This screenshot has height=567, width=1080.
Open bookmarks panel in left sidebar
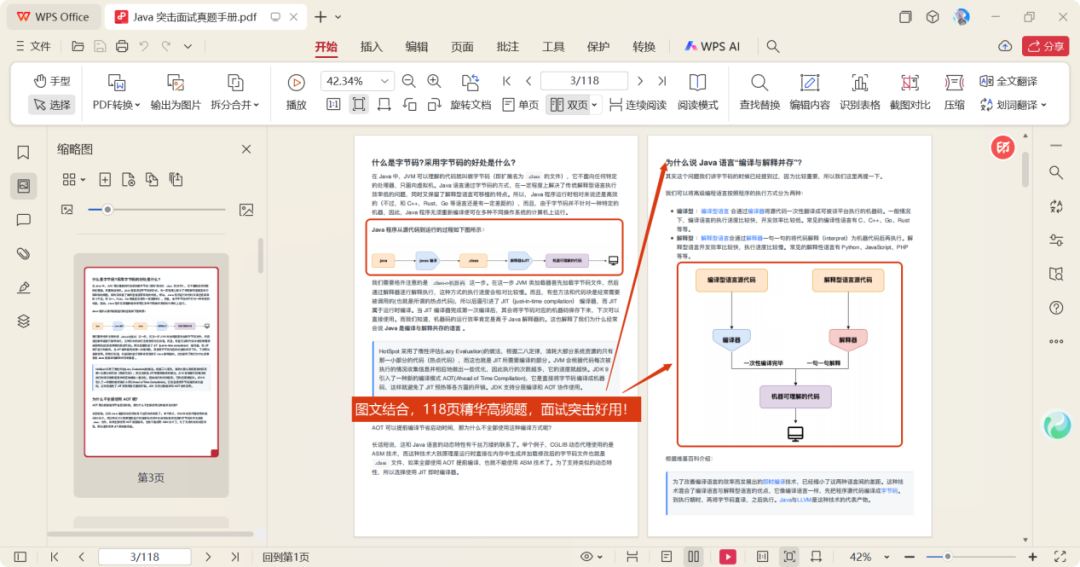[x=23, y=152]
